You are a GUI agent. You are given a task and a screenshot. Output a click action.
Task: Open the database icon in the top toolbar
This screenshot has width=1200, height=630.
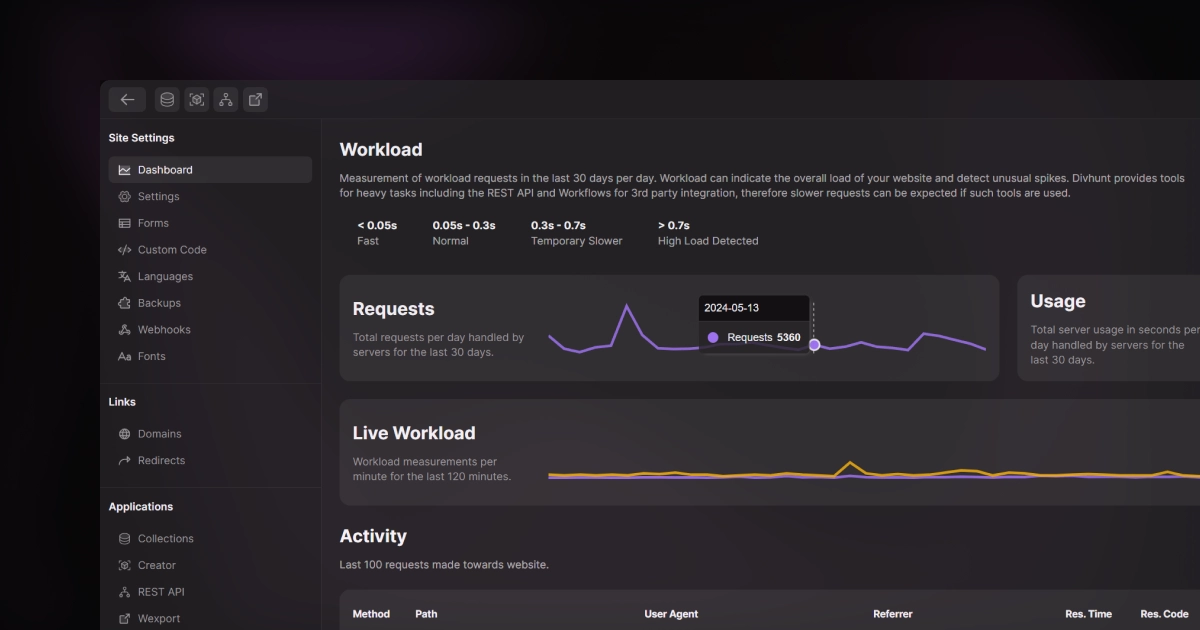[x=166, y=99]
